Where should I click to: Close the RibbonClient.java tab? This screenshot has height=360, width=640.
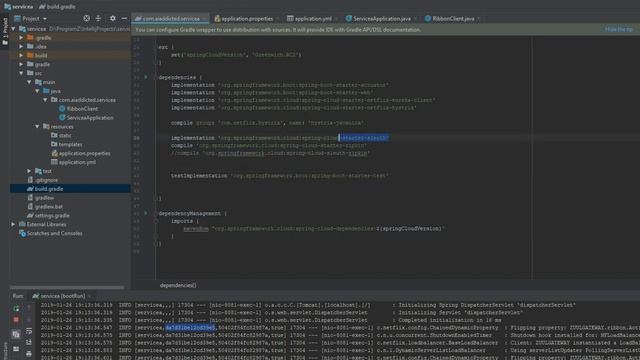[479, 19]
